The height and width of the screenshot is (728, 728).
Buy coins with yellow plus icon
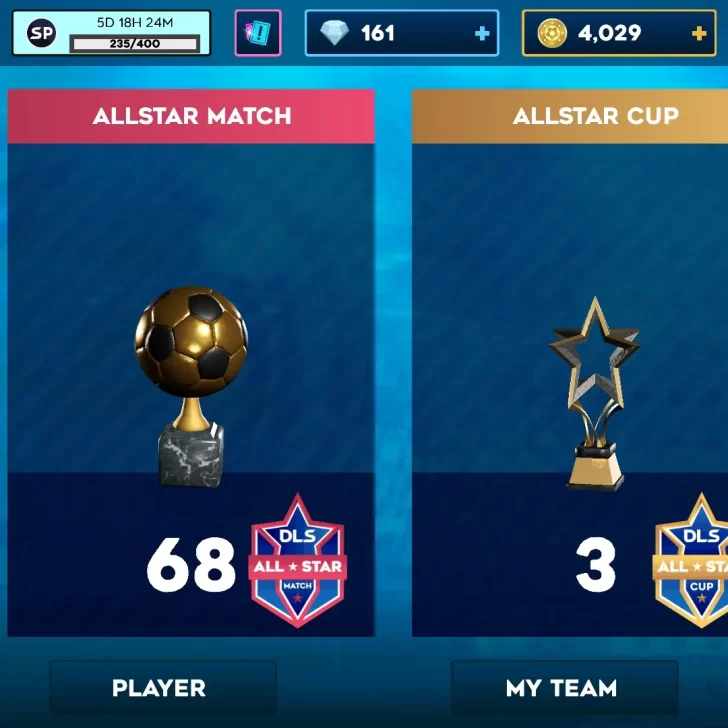699,33
